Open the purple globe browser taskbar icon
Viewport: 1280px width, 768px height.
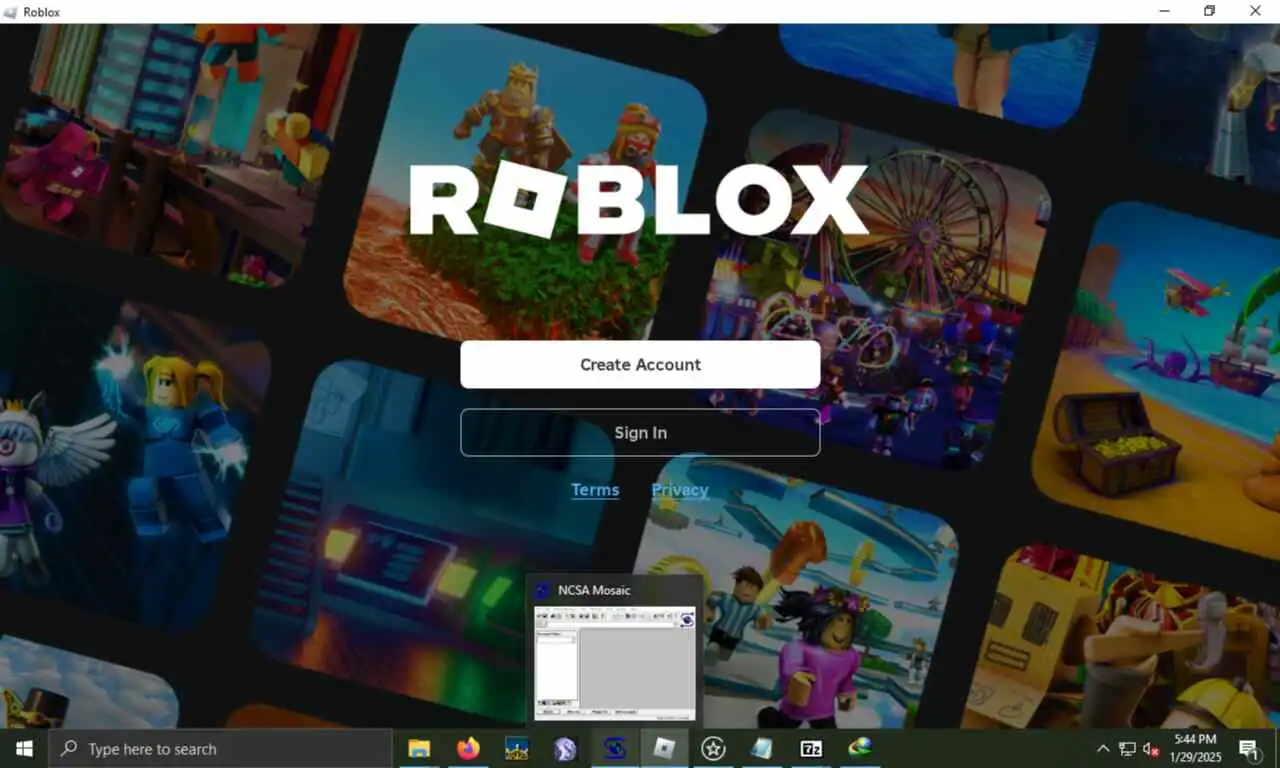pos(566,749)
